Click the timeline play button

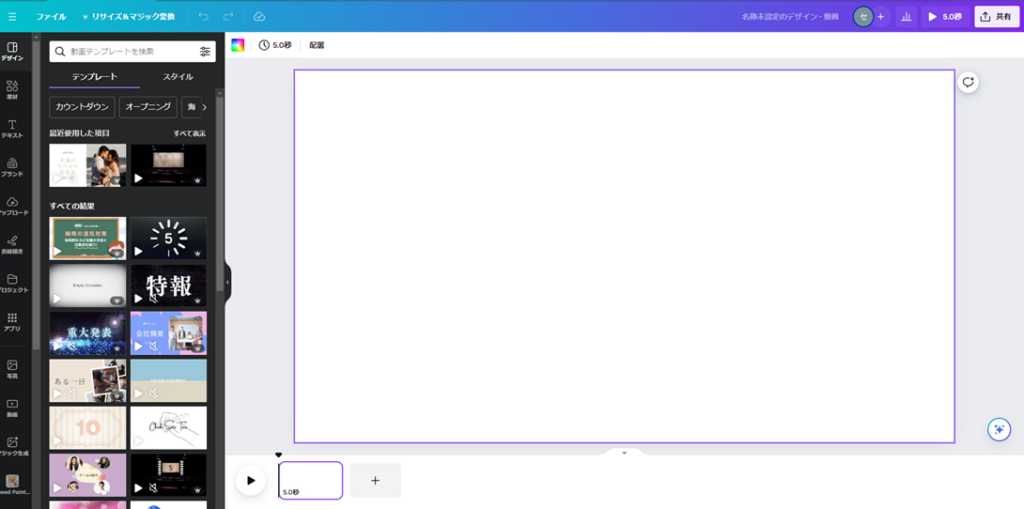pos(250,480)
